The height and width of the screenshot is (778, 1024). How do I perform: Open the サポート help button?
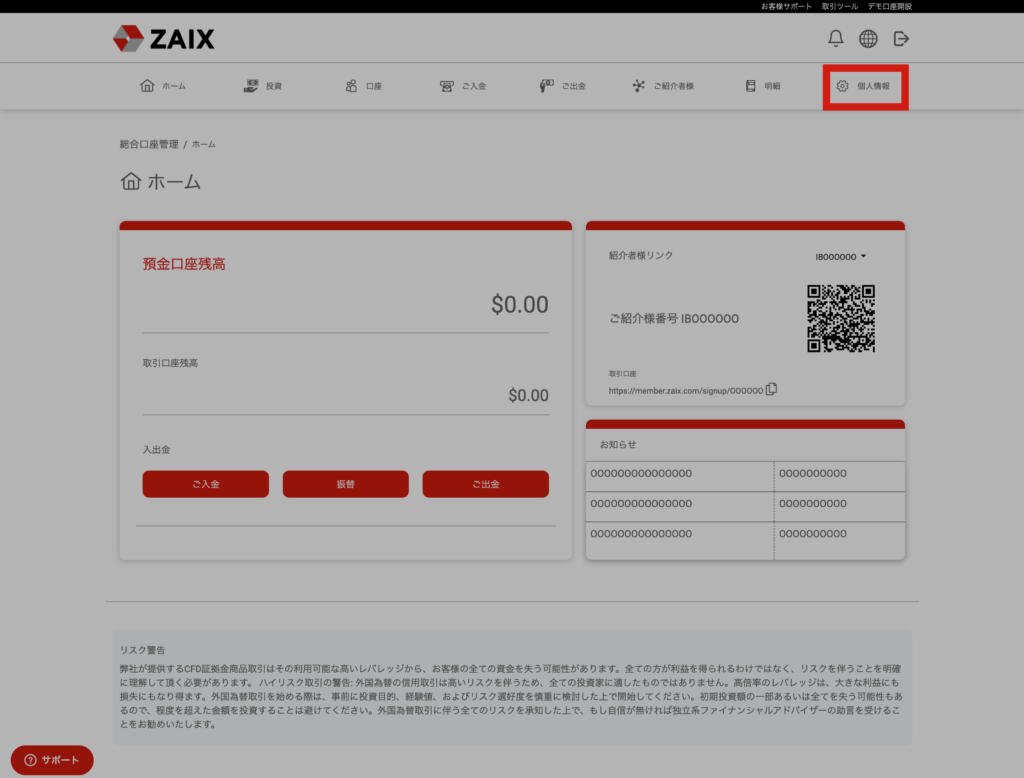point(52,760)
